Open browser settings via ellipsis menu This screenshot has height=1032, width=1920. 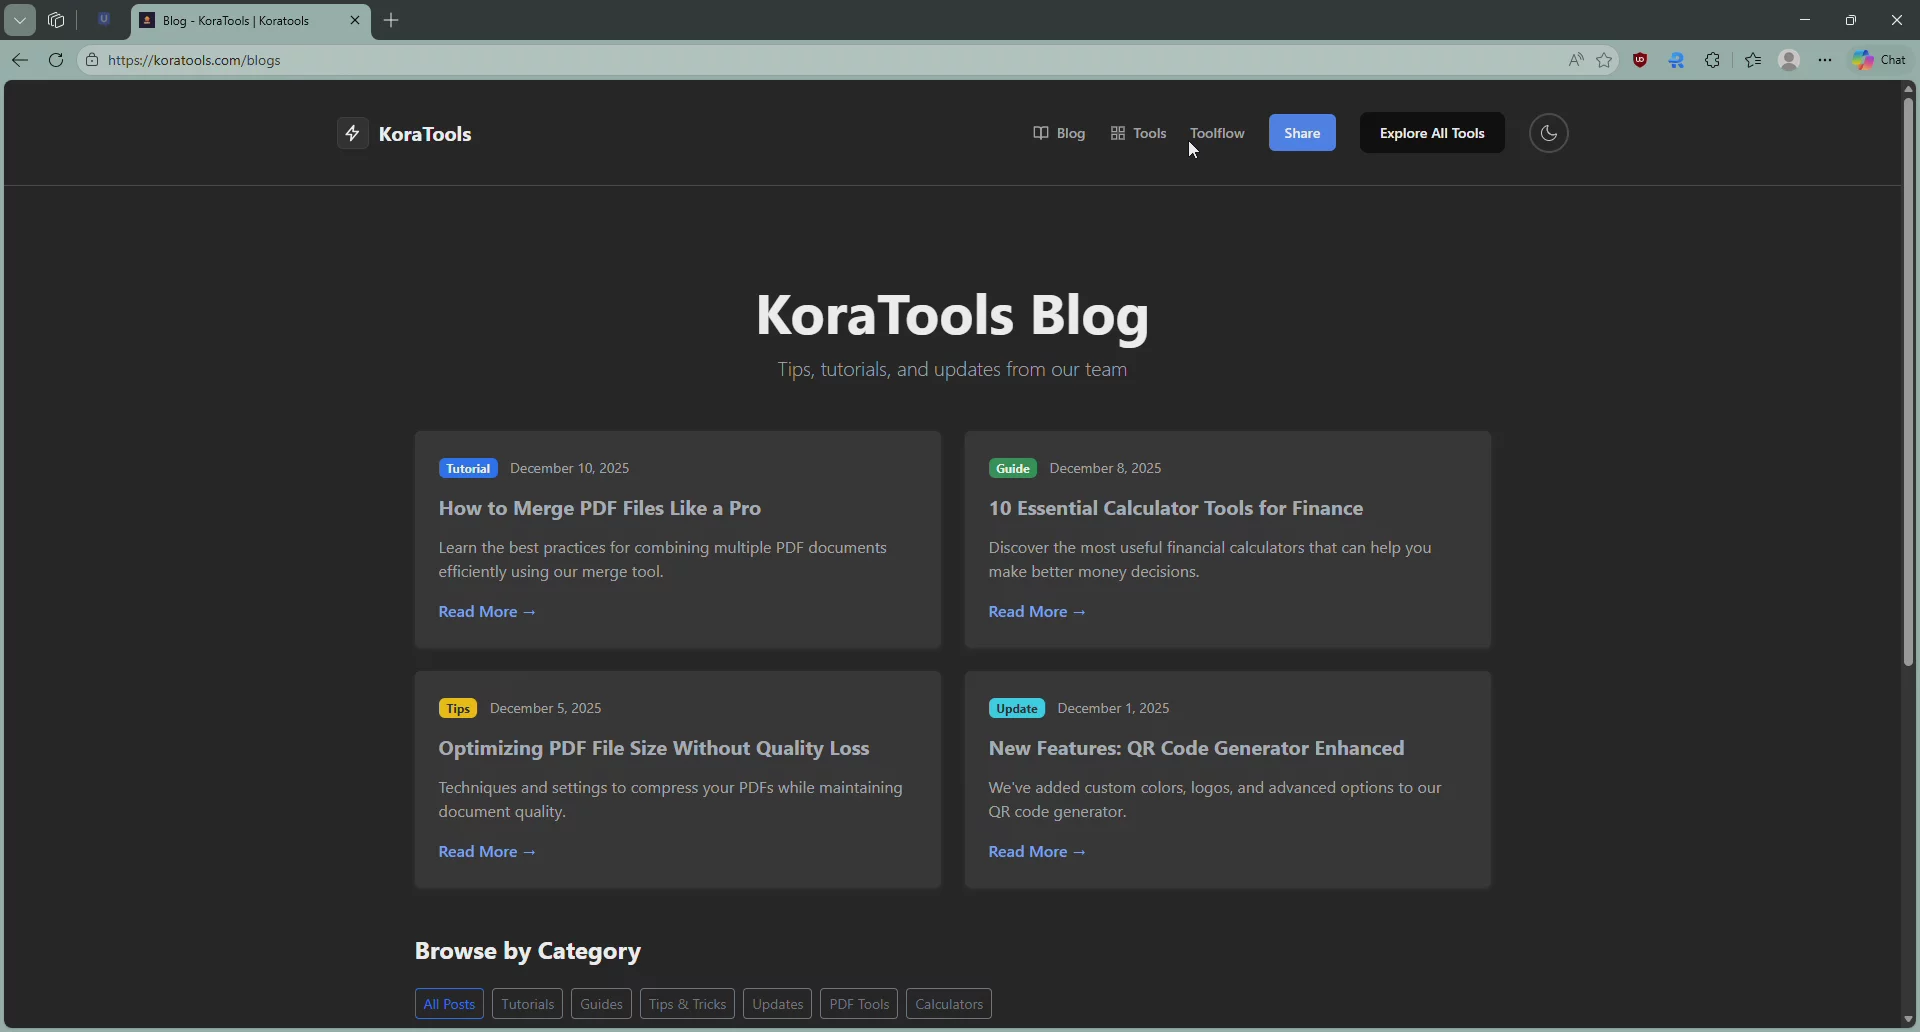point(1825,60)
